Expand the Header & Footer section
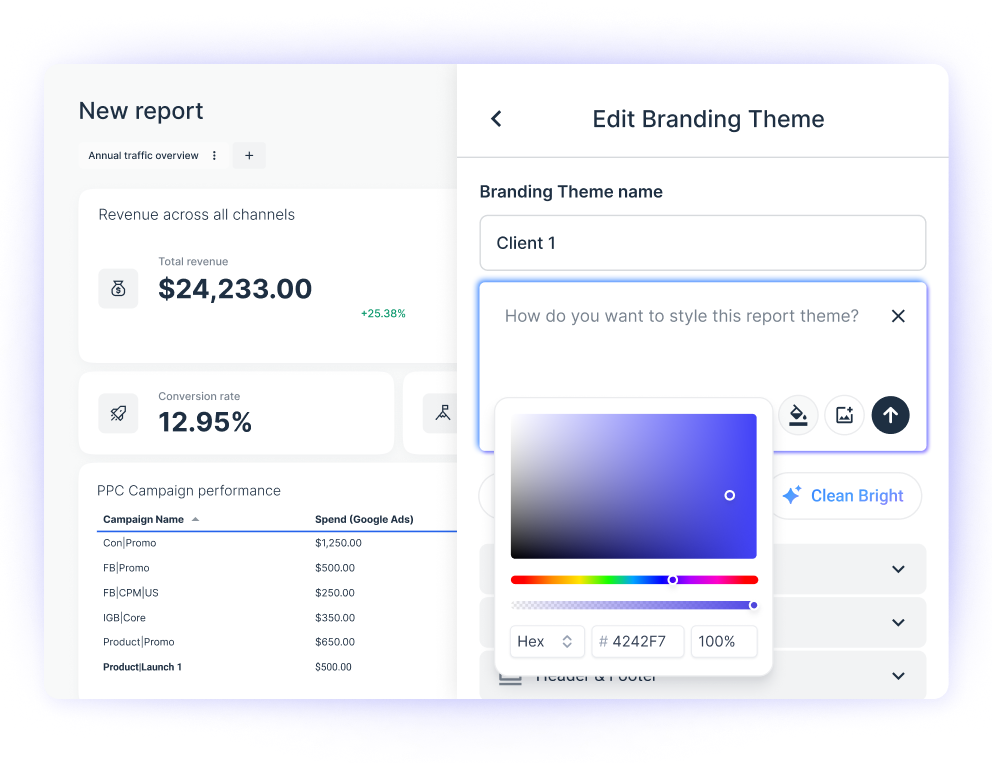Viewport: 992px width, 763px height. 897,675
